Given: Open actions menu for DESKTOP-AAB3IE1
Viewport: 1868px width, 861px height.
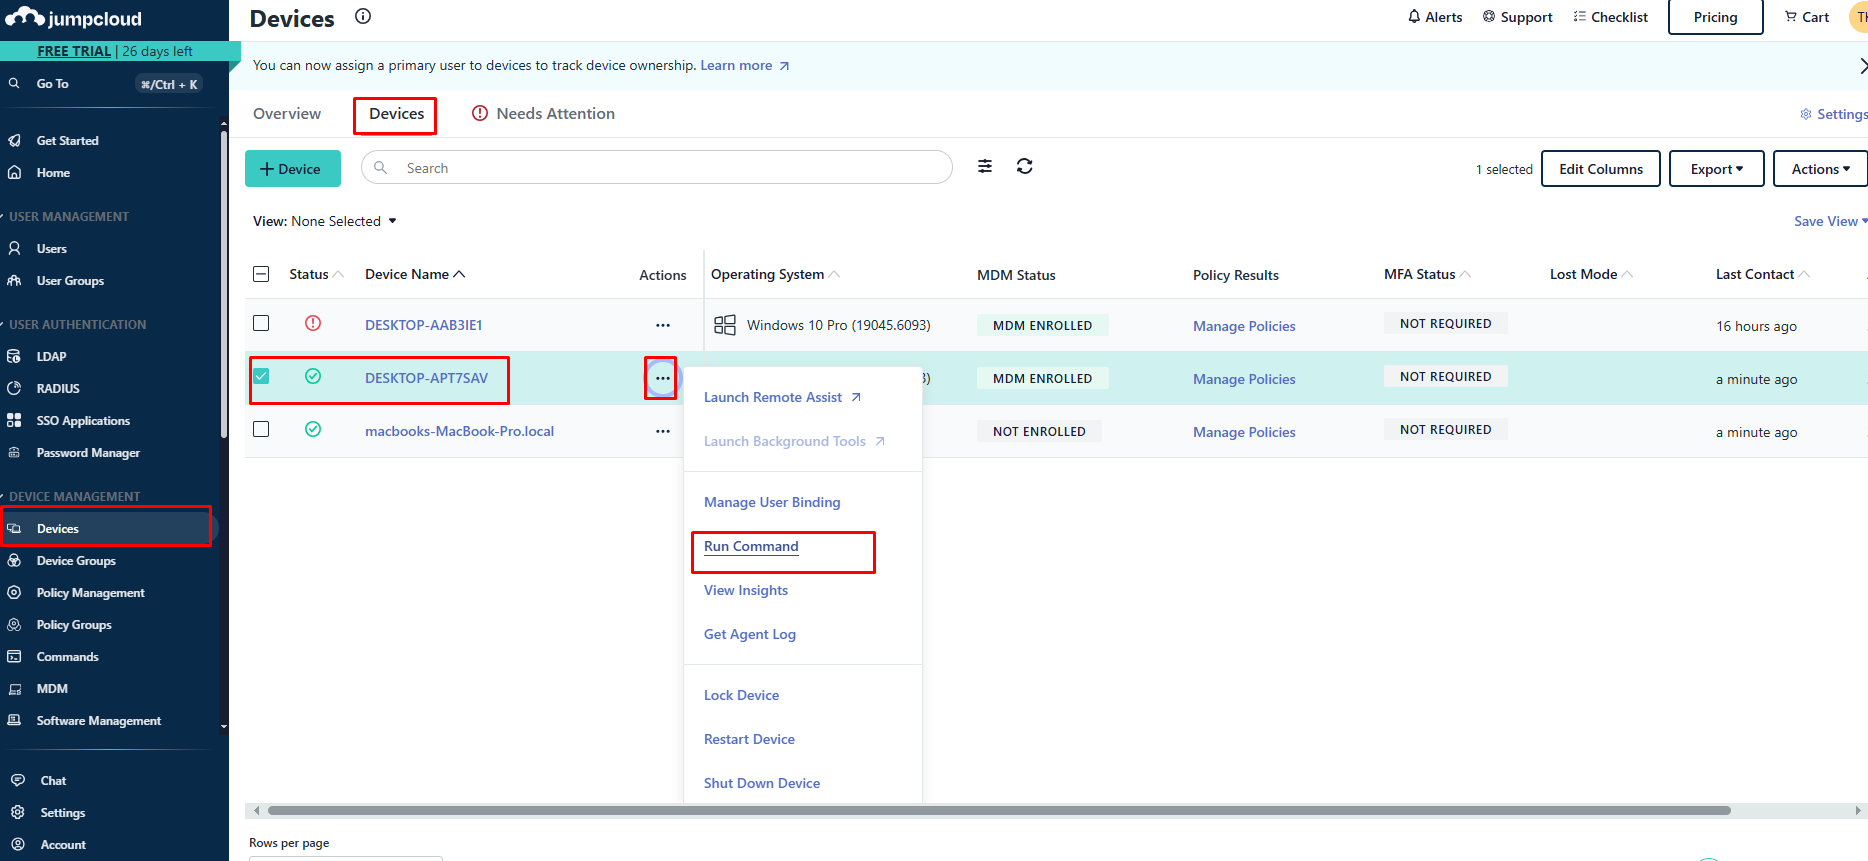Looking at the screenshot, I should [x=663, y=325].
